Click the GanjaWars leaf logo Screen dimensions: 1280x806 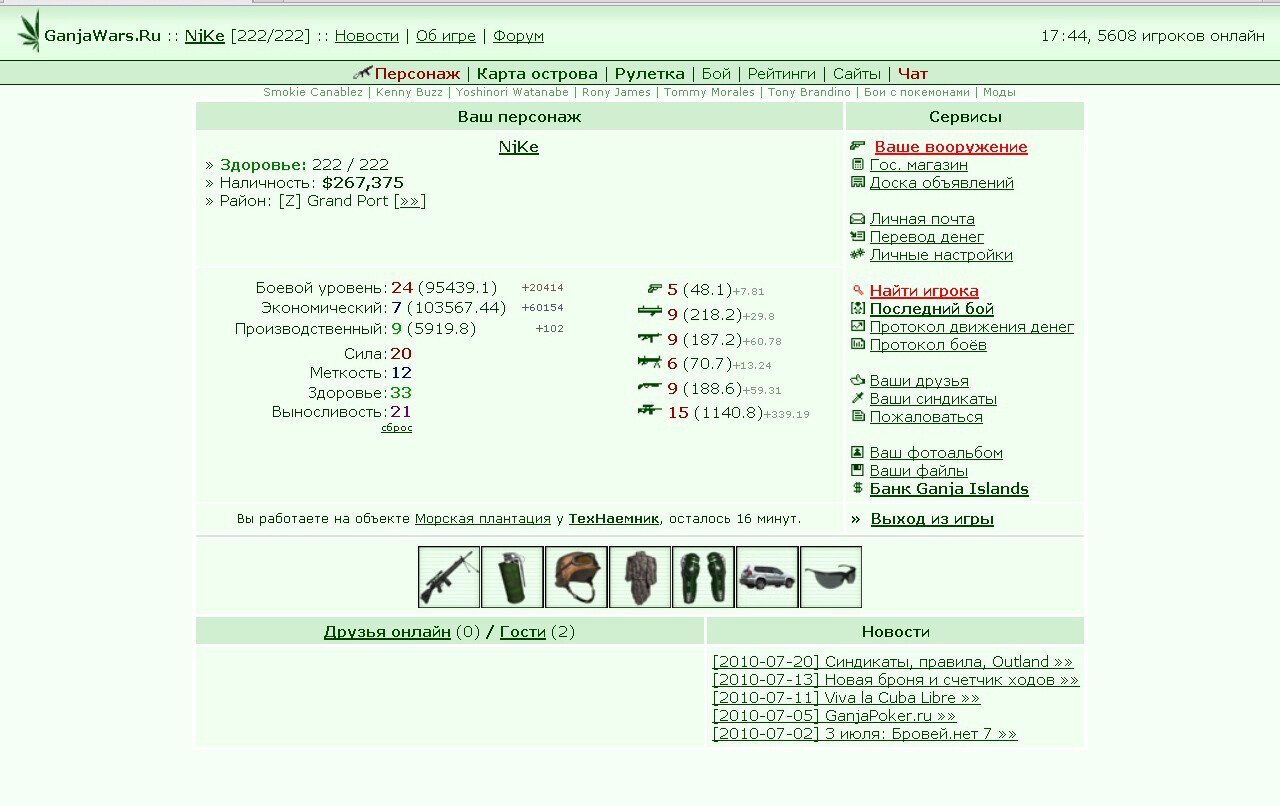click(x=29, y=31)
